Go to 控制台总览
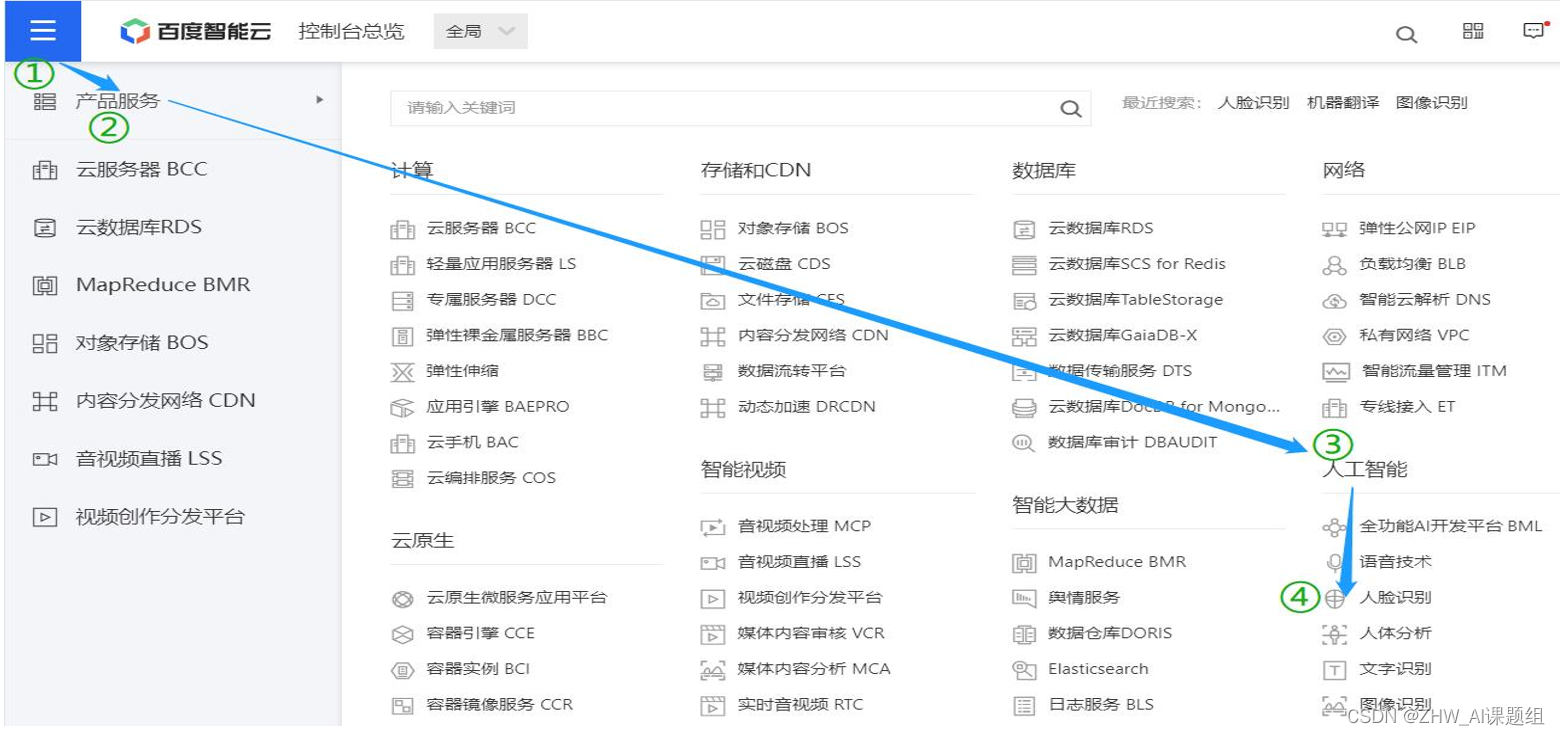This screenshot has width=1560, height=735. (351, 31)
